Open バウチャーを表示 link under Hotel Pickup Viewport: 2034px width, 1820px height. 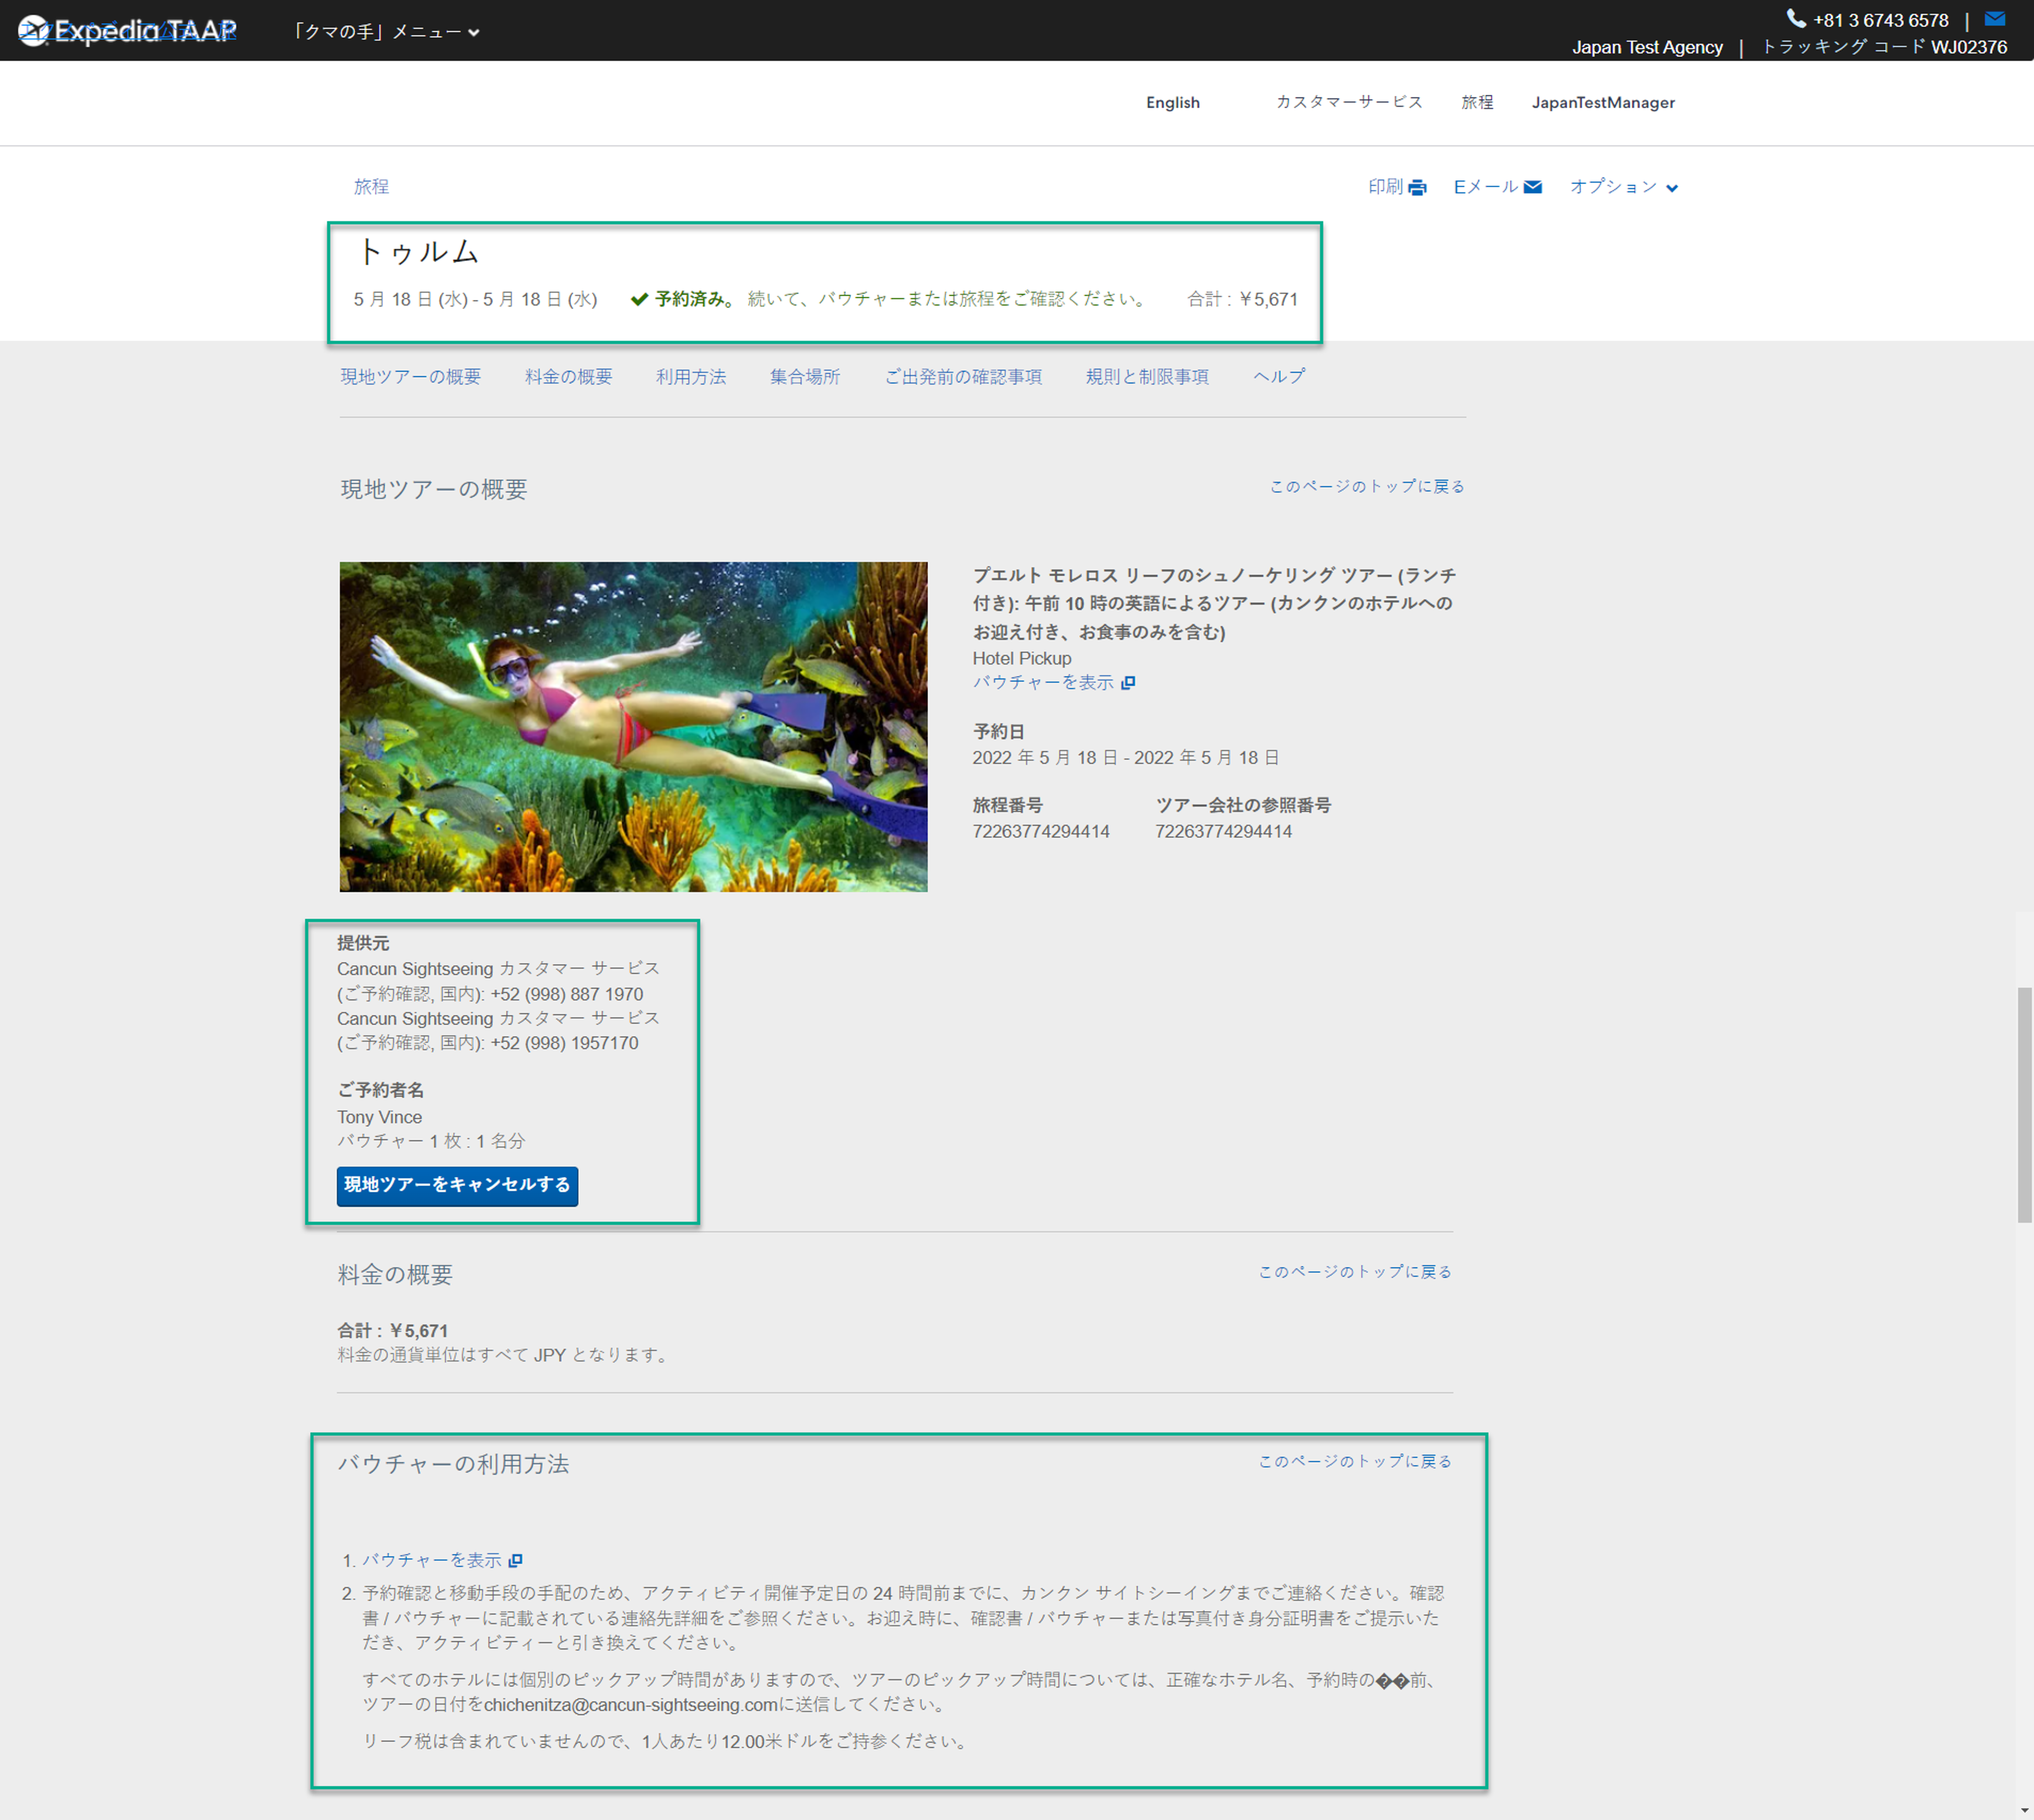[1043, 682]
